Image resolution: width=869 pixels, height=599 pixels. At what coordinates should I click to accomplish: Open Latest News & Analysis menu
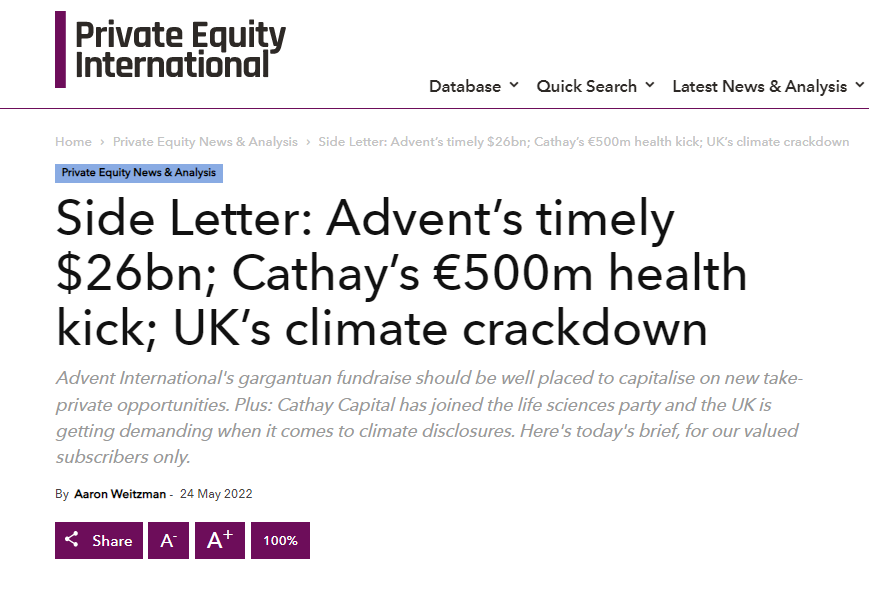coord(760,86)
